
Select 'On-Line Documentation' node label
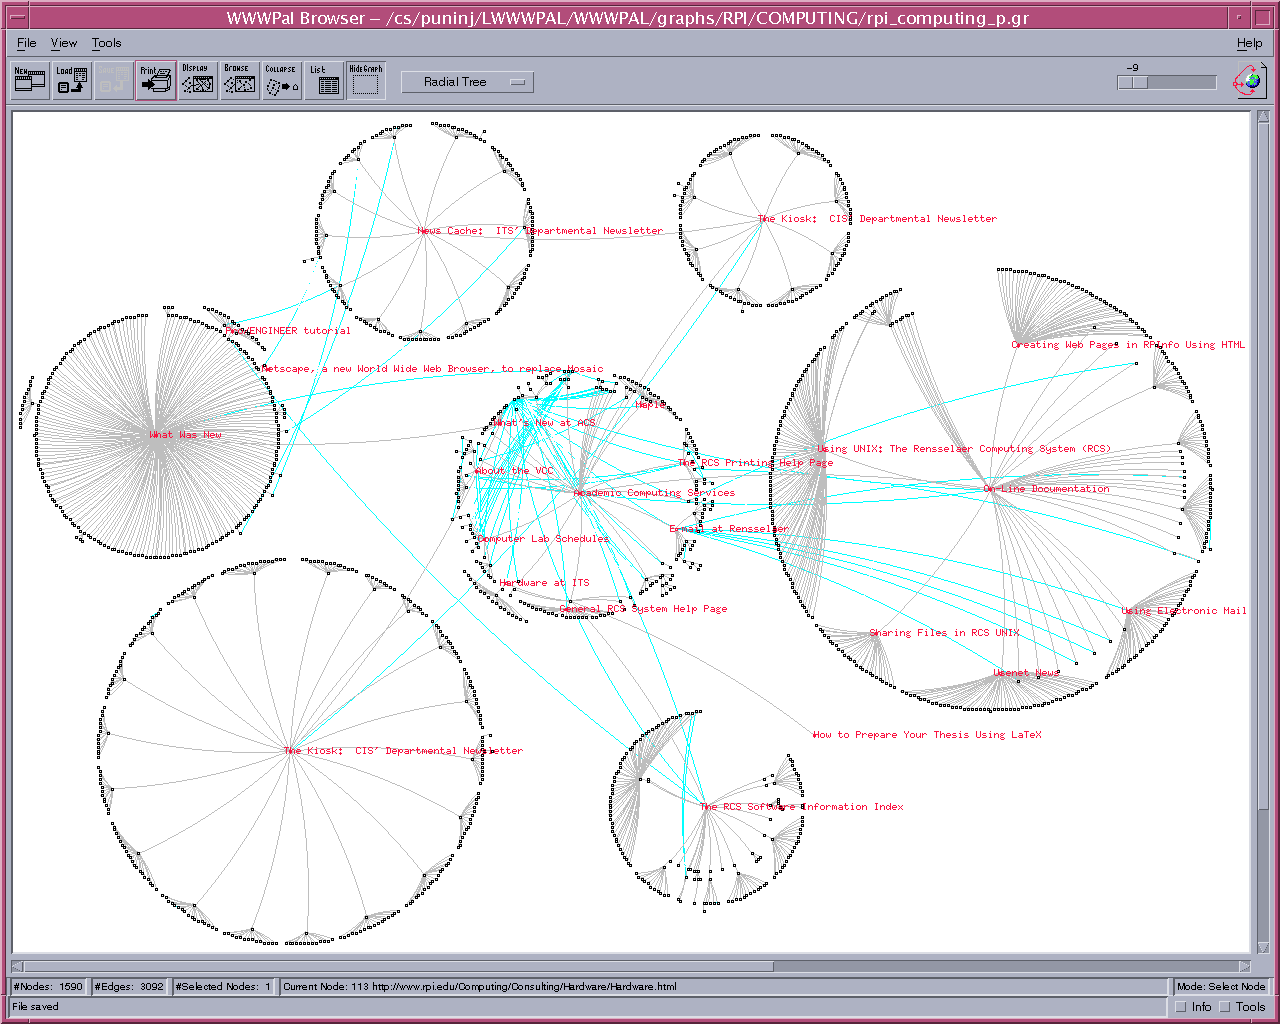point(1046,489)
